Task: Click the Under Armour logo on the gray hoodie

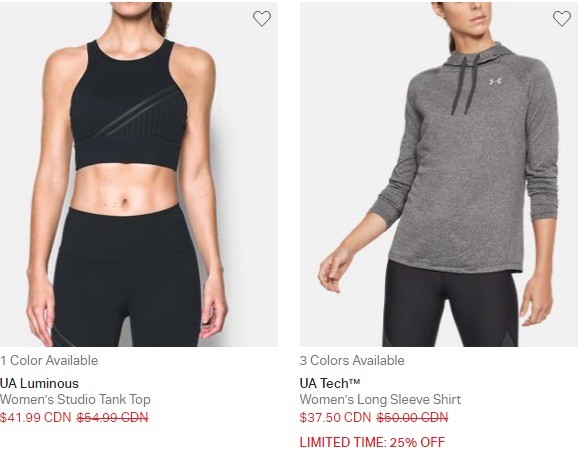Action: (x=495, y=81)
